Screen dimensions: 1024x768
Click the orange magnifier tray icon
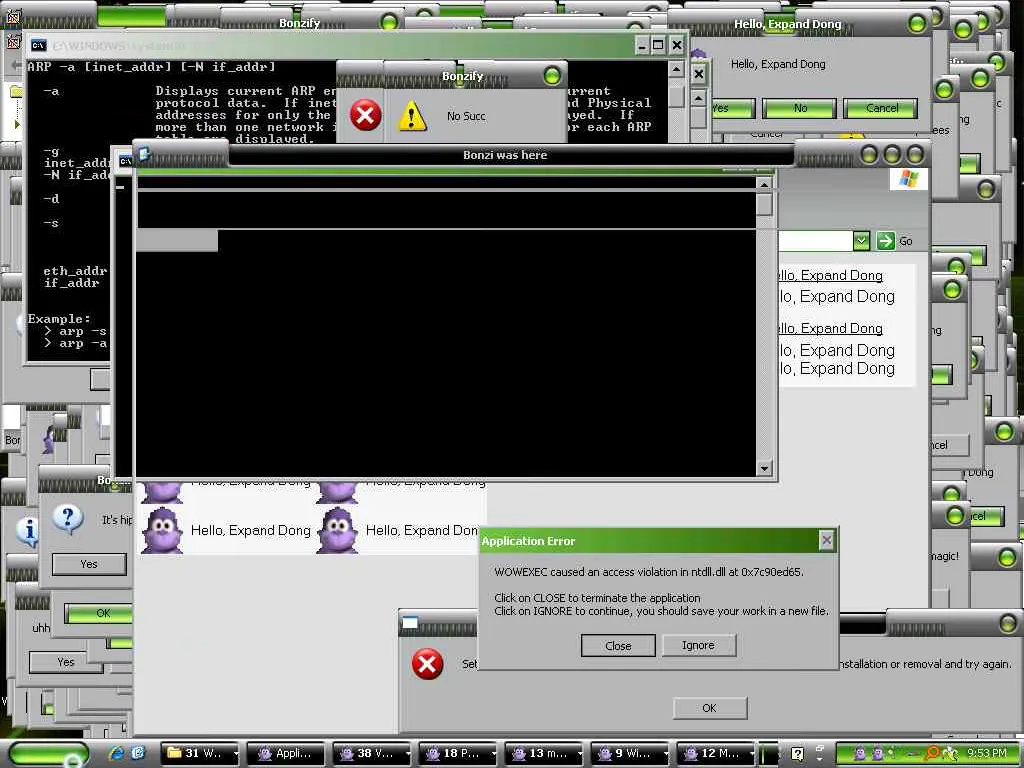(x=932, y=753)
